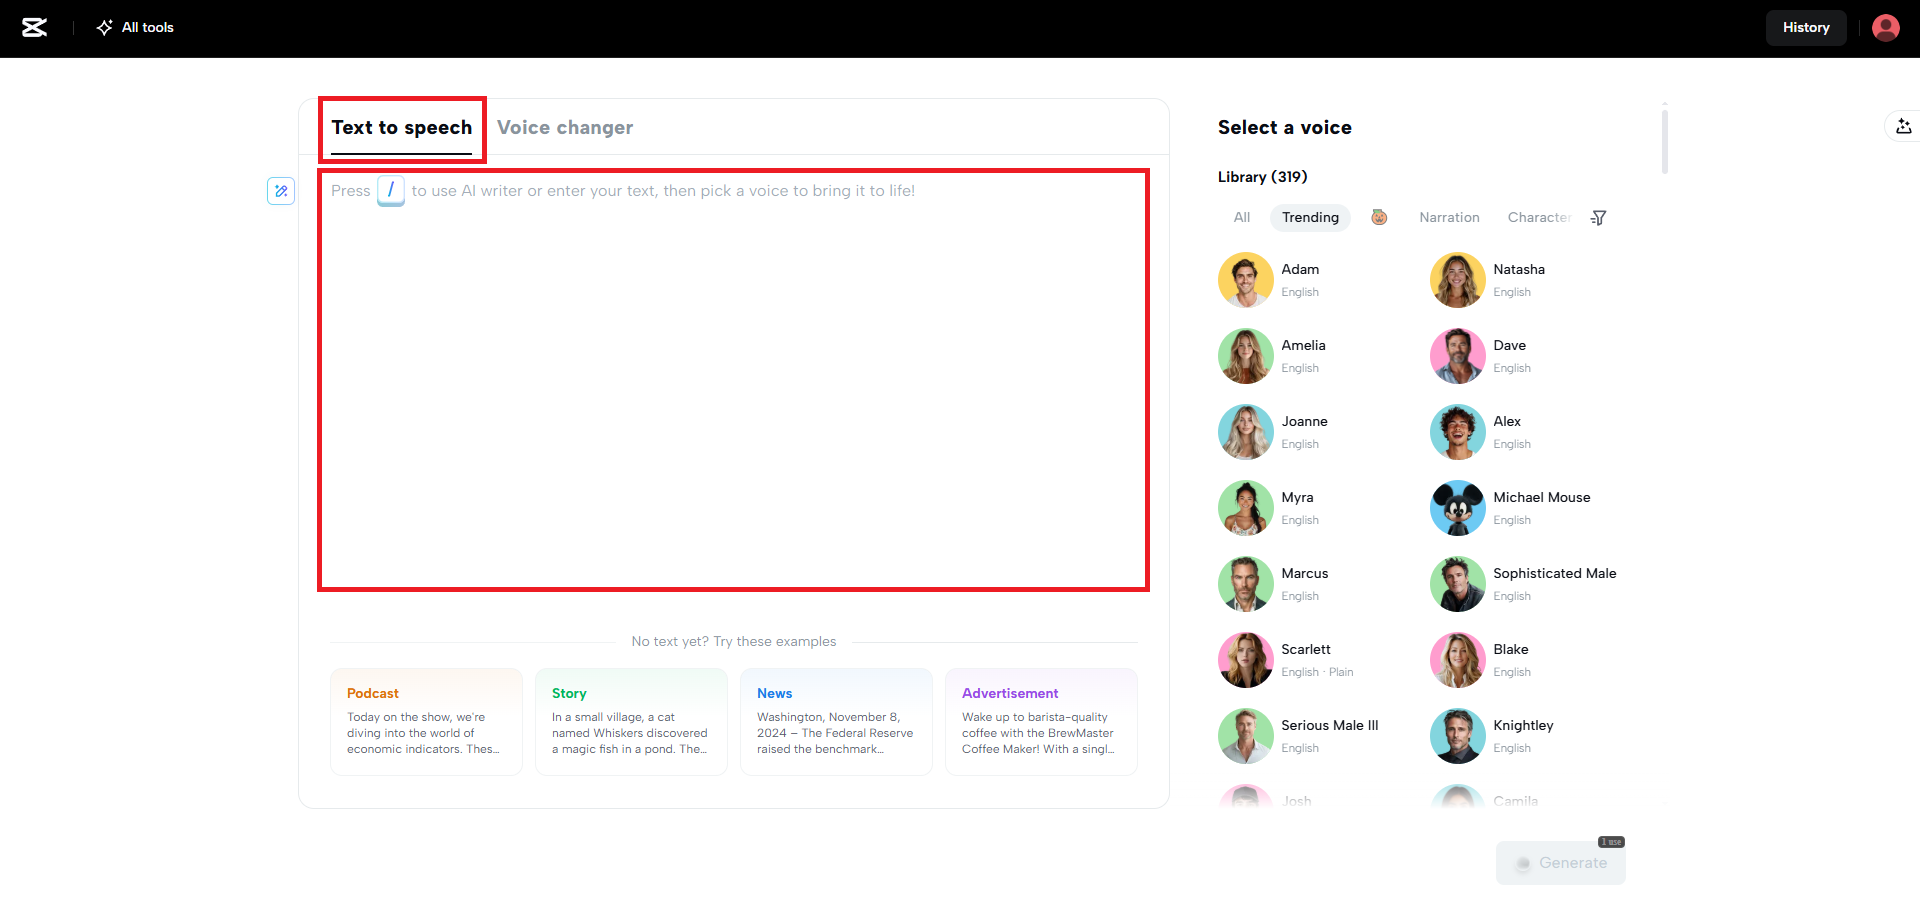The height and width of the screenshot is (915, 1920).
Task: Click the voice list scrollbar
Action: pyautogui.click(x=1665, y=141)
